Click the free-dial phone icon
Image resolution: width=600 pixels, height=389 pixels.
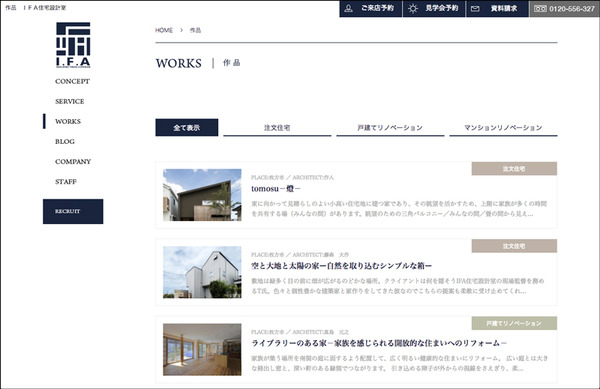click(540, 8)
